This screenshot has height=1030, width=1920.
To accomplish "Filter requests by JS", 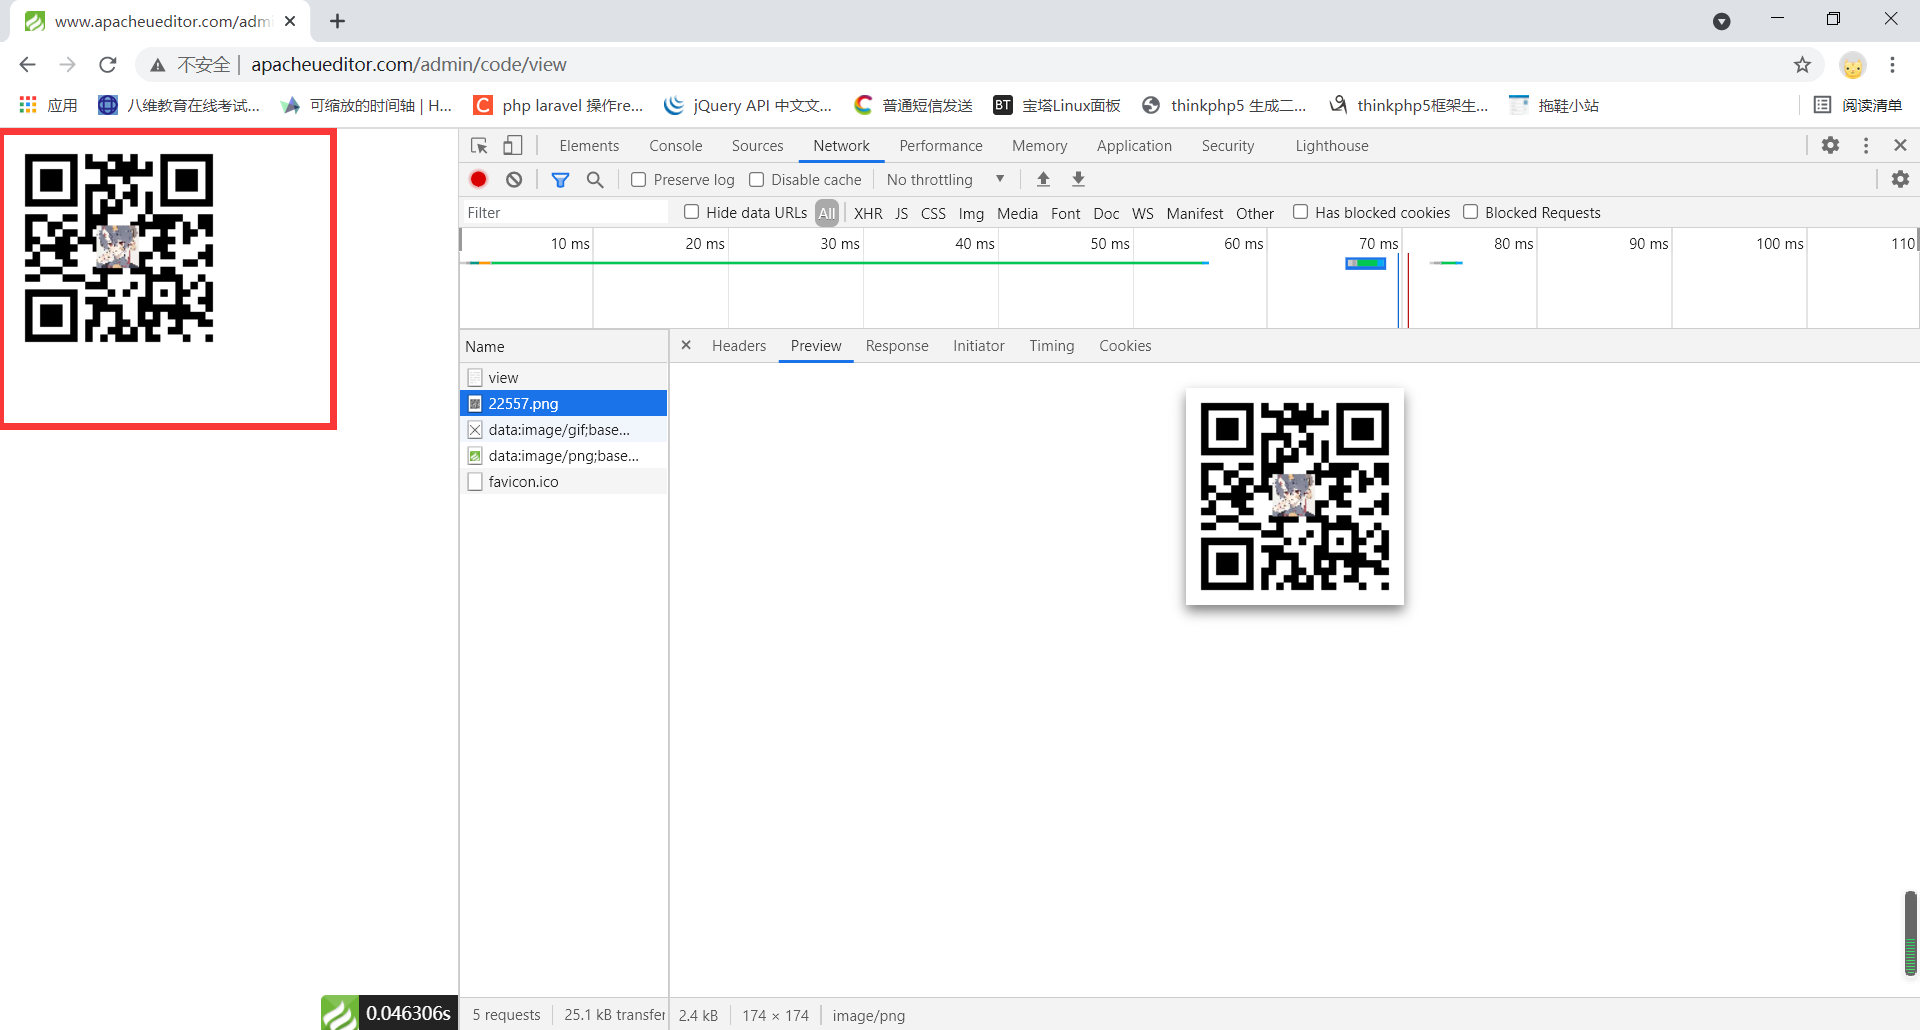I will point(901,213).
